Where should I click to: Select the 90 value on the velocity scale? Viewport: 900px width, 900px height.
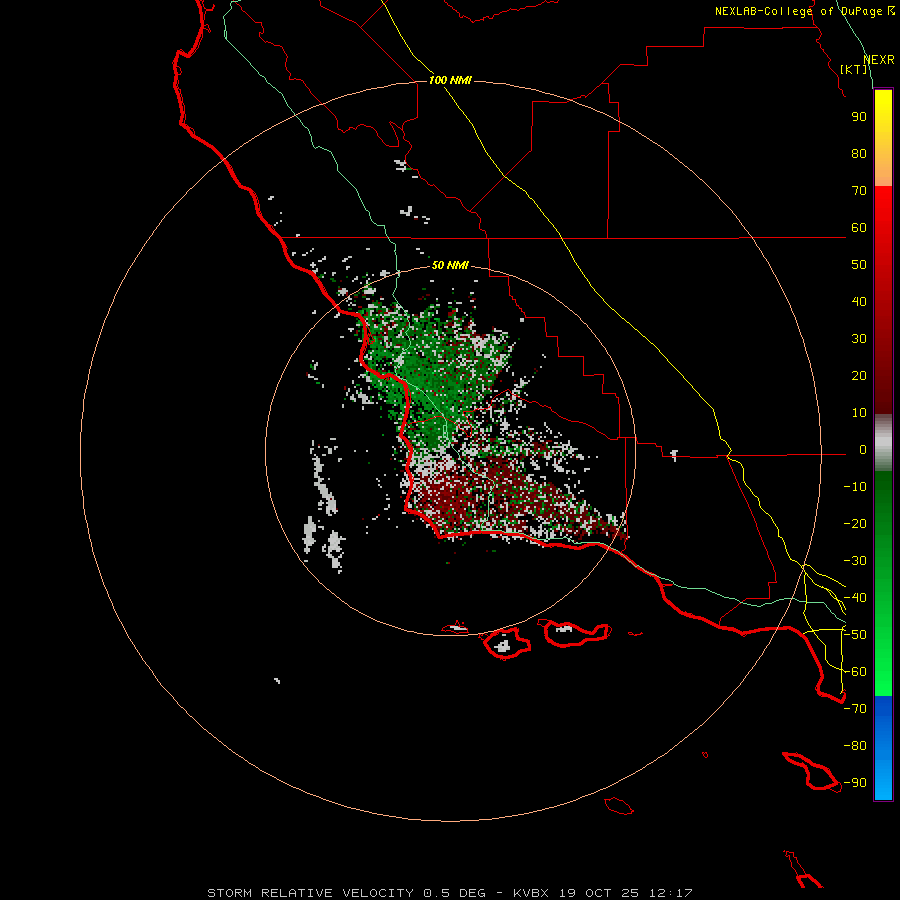click(x=859, y=117)
